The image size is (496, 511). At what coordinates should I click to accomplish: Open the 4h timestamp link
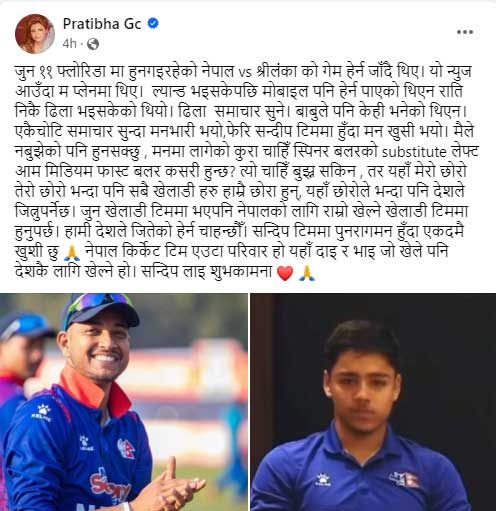[x=69, y=44]
